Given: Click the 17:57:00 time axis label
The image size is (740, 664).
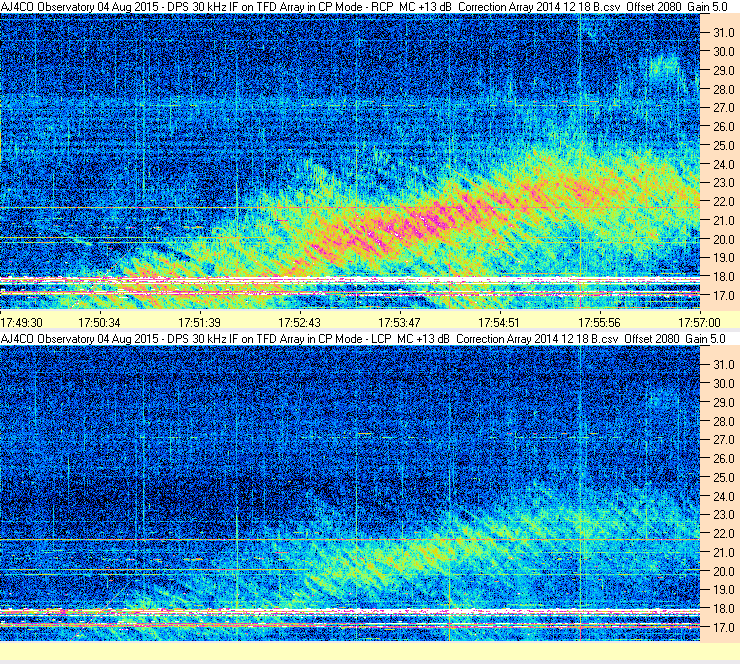Looking at the screenshot, I should 699,323.
